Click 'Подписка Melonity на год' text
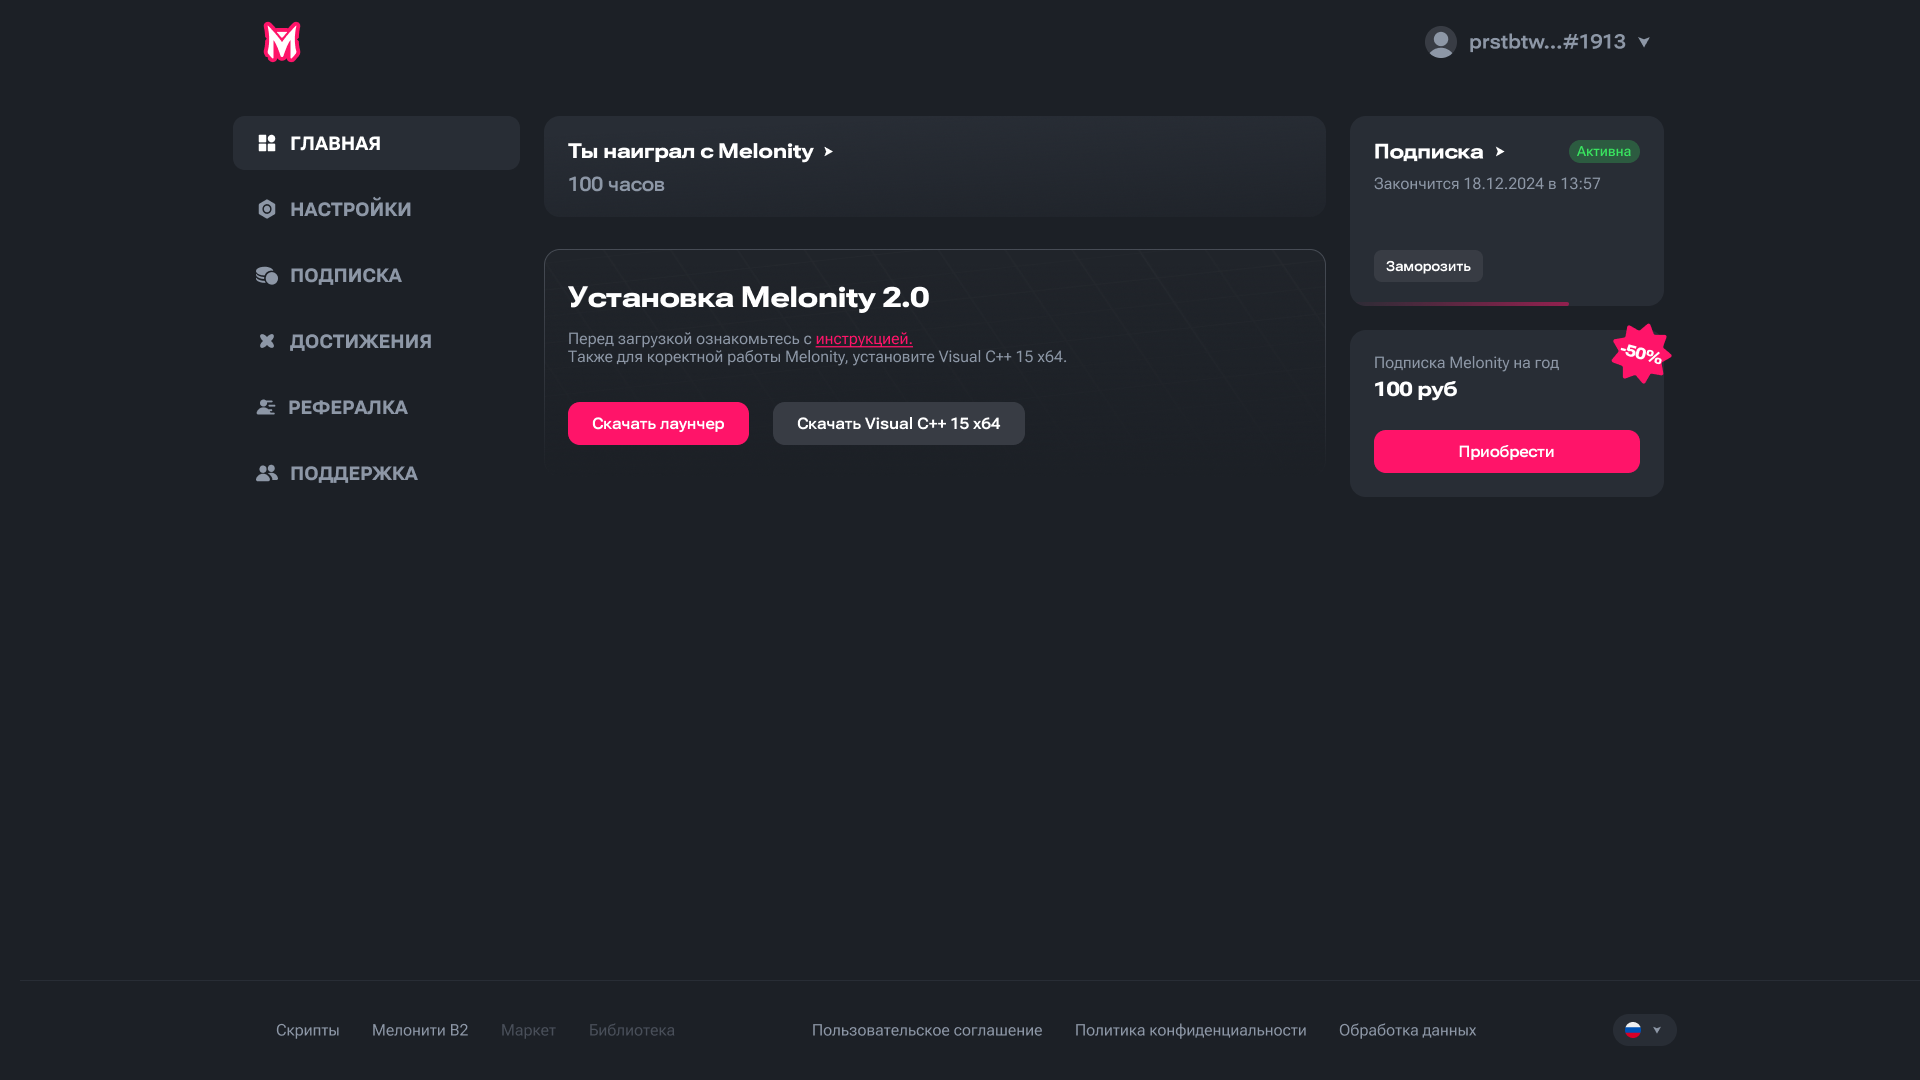The image size is (1920, 1080). (x=1466, y=363)
